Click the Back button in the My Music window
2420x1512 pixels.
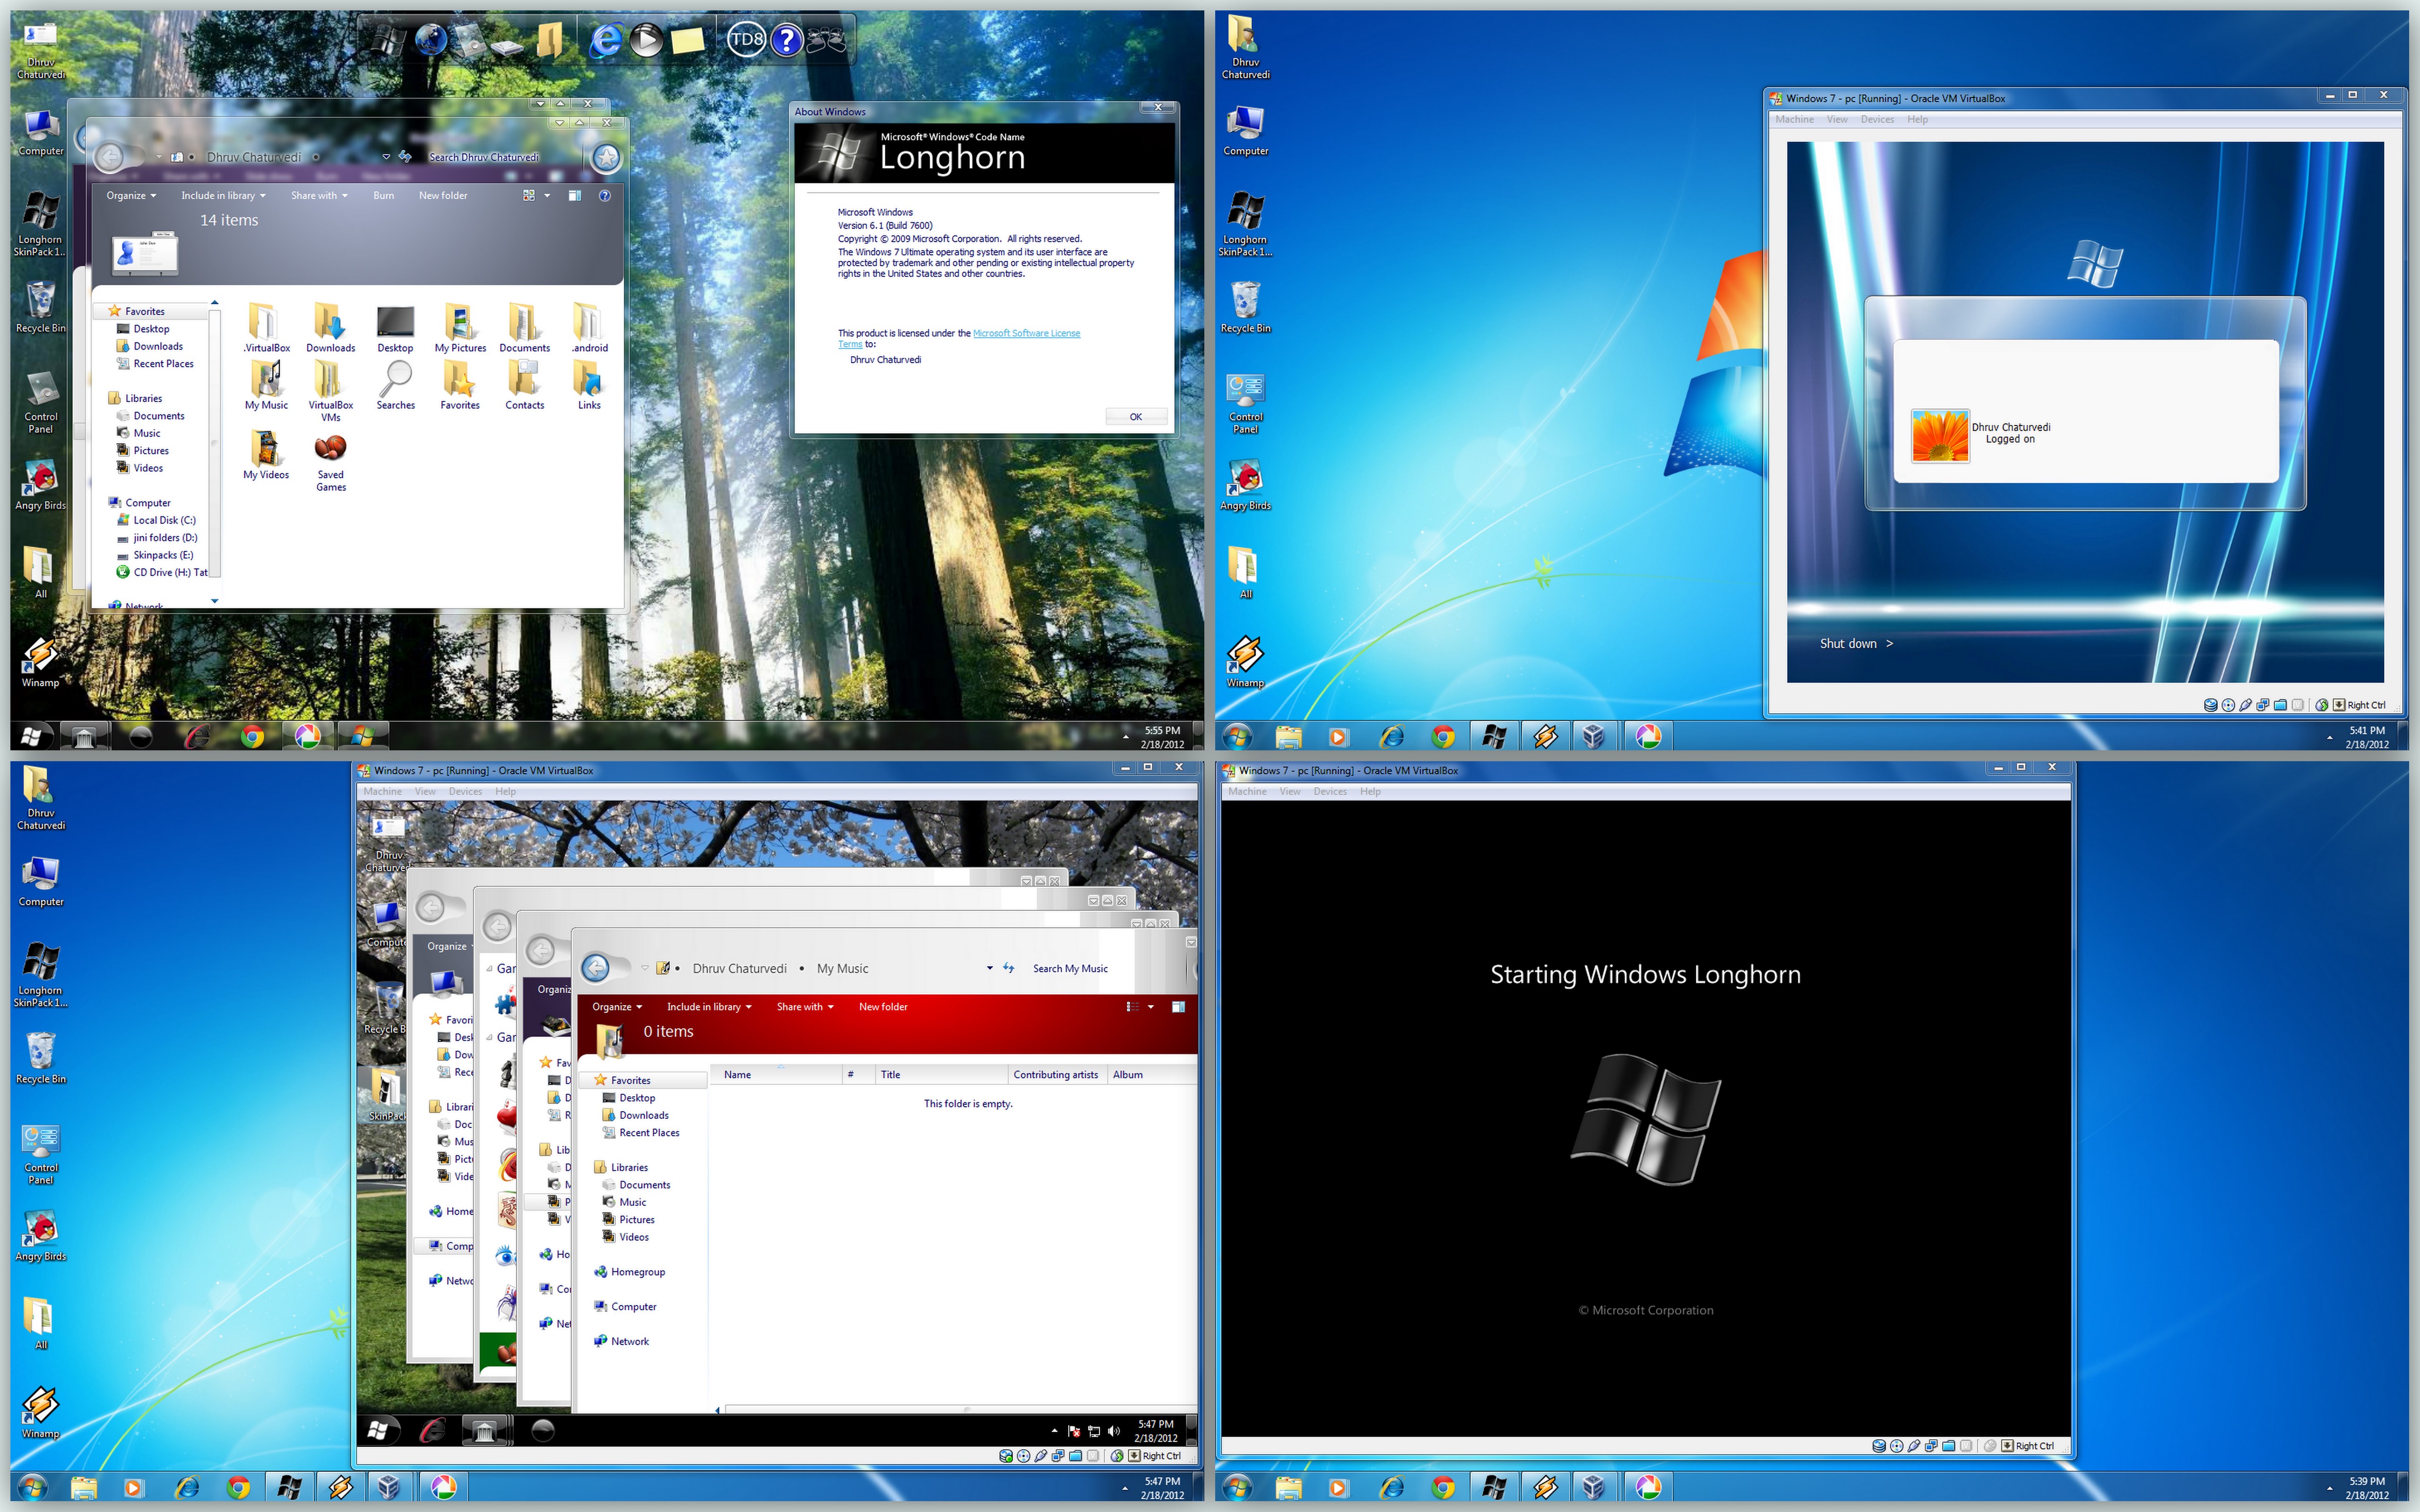coord(595,967)
